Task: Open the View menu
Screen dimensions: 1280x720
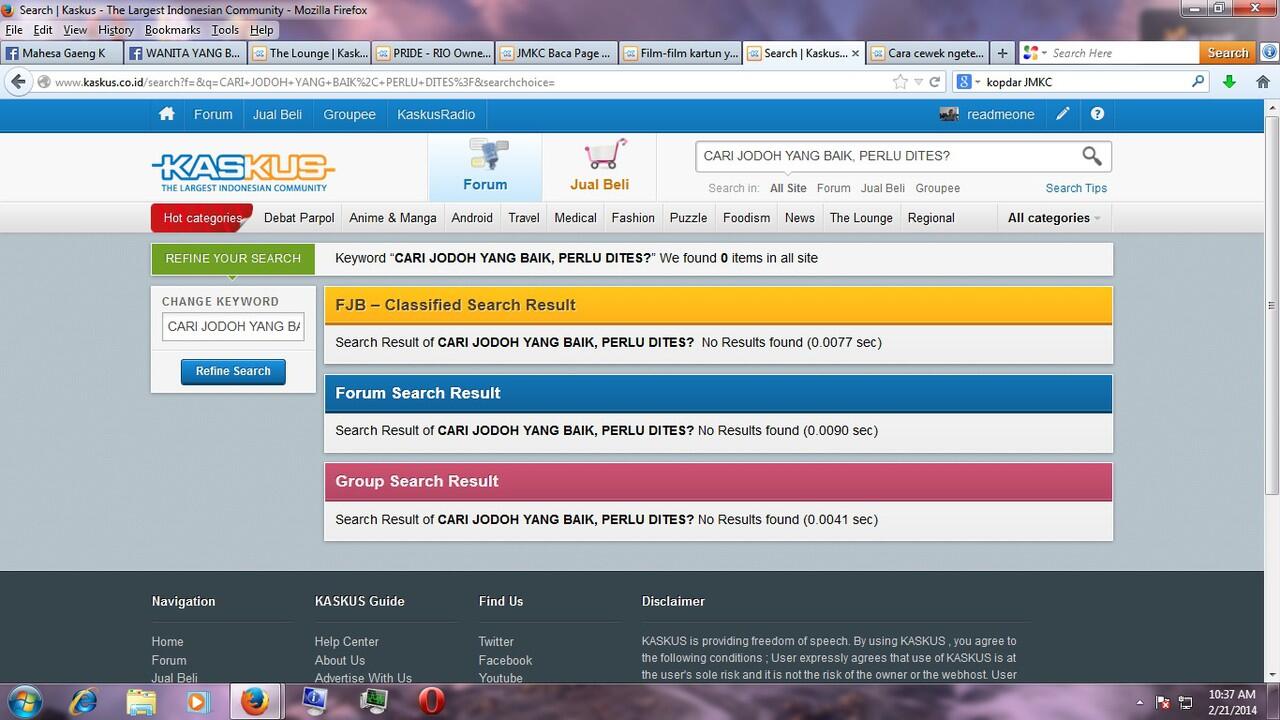Action: point(75,30)
